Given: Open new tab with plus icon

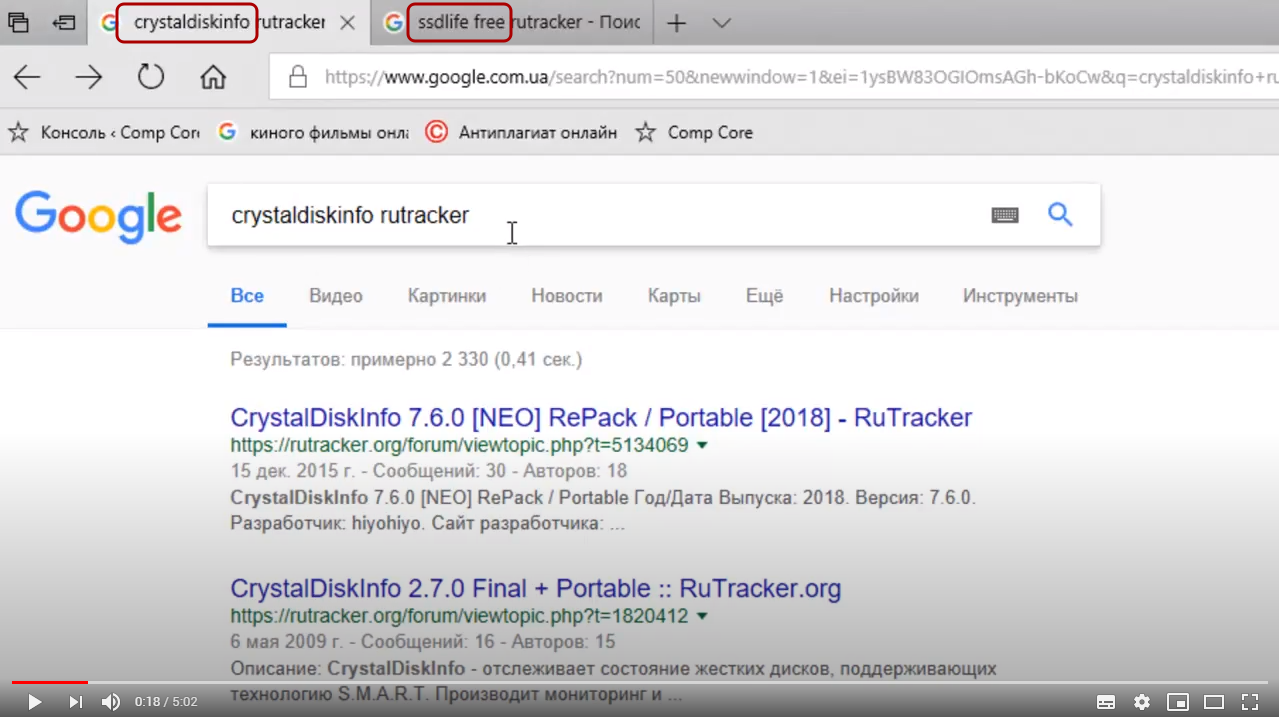Looking at the screenshot, I should pyautogui.click(x=677, y=23).
